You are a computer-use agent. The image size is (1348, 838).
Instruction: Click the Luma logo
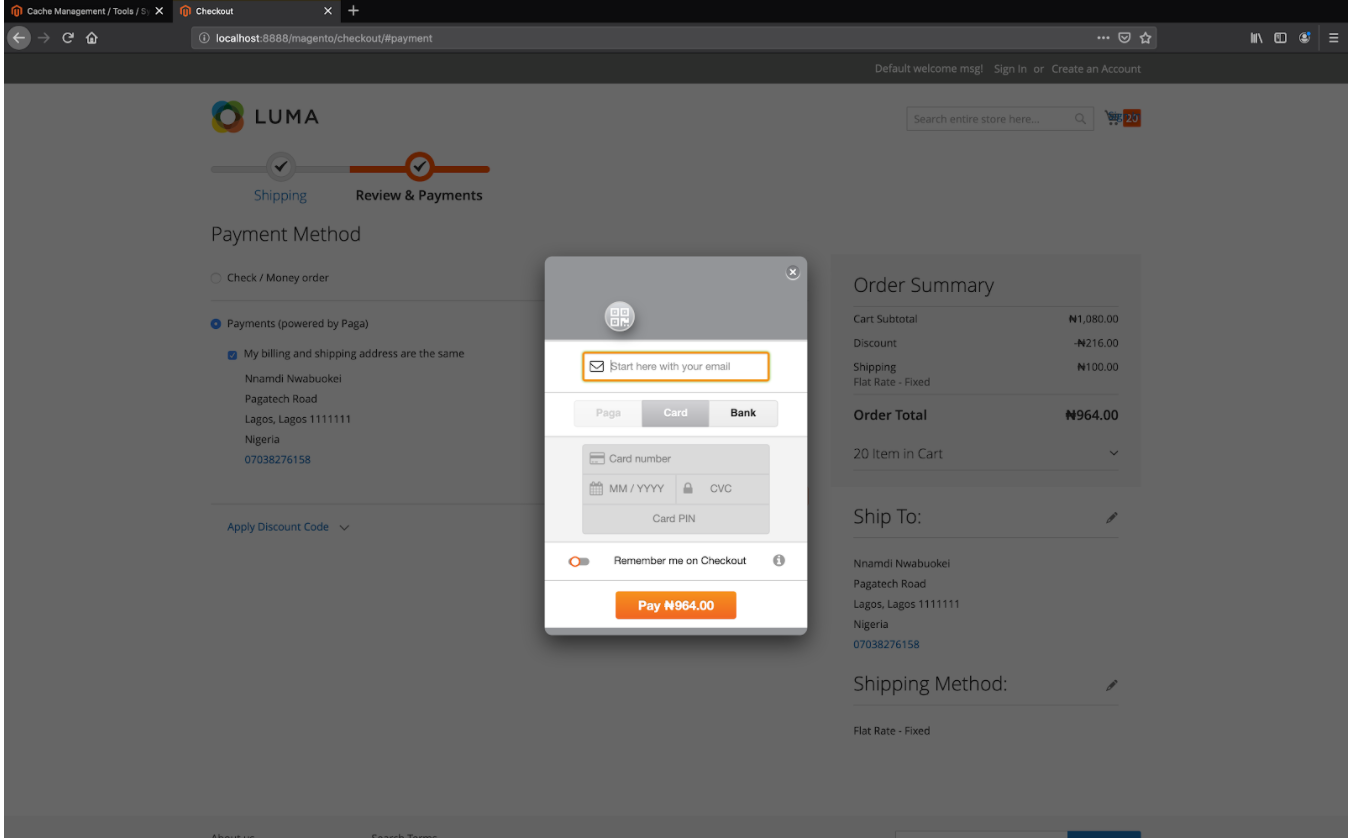(265, 116)
